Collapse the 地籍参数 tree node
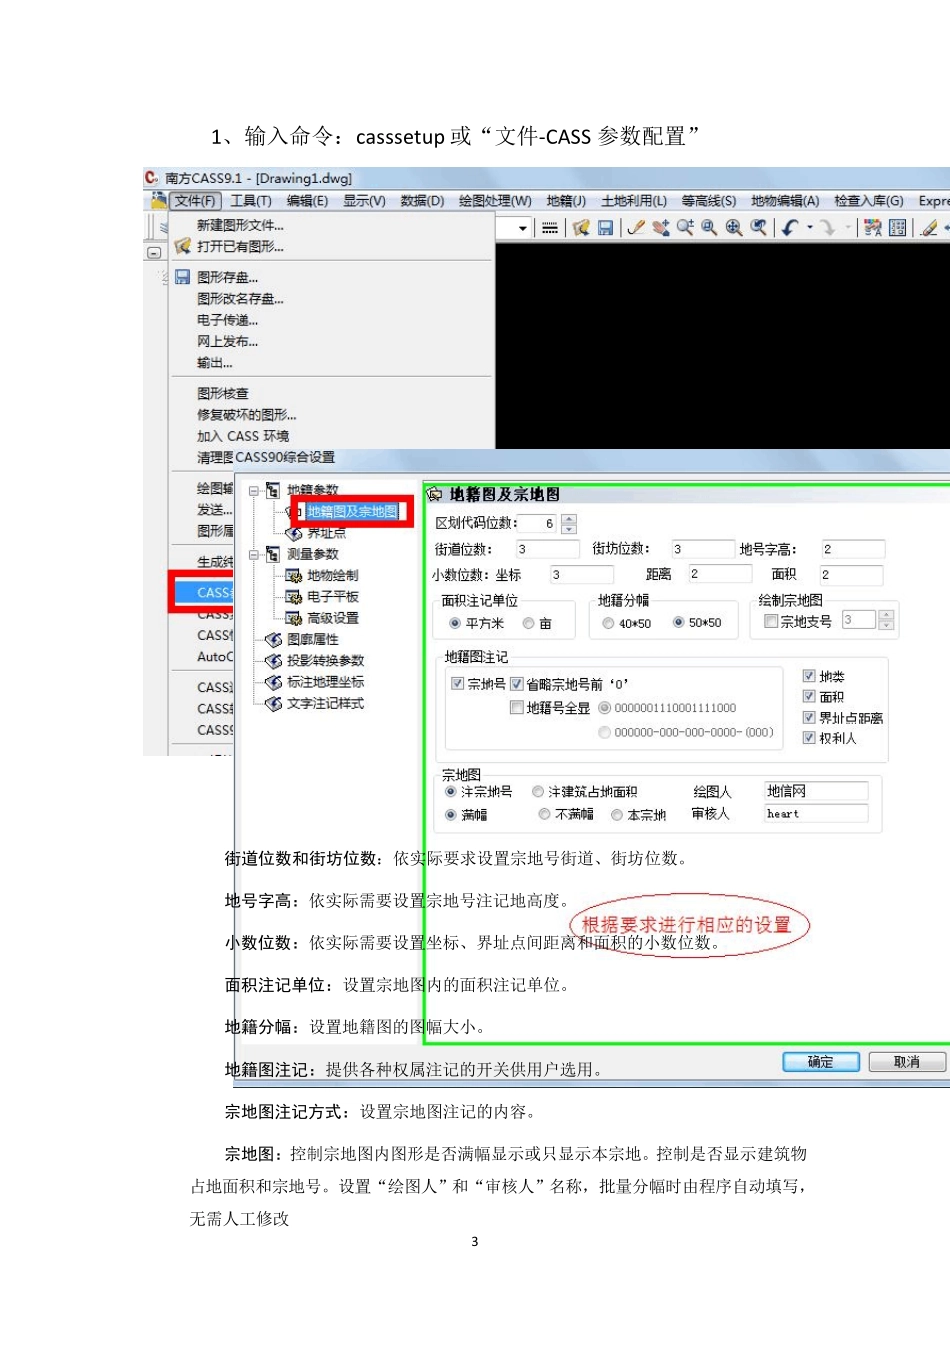Screen dimensions: 950x1345 click(254, 491)
